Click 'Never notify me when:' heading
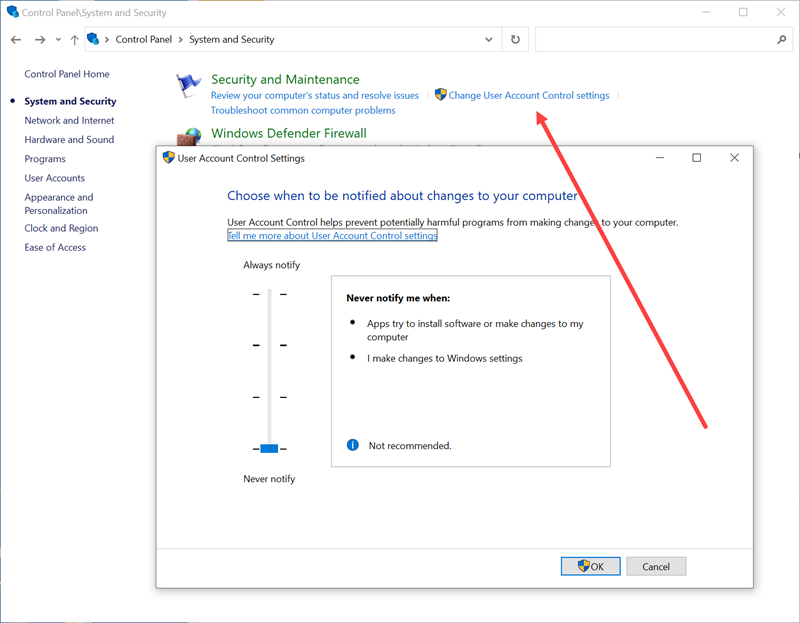The width and height of the screenshot is (800, 623). click(x=398, y=298)
